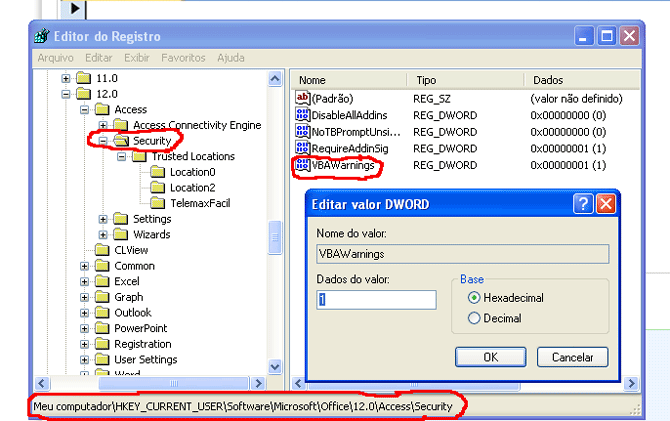Select the Settings folder icon

pyautogui.click(x=121, y=219)
